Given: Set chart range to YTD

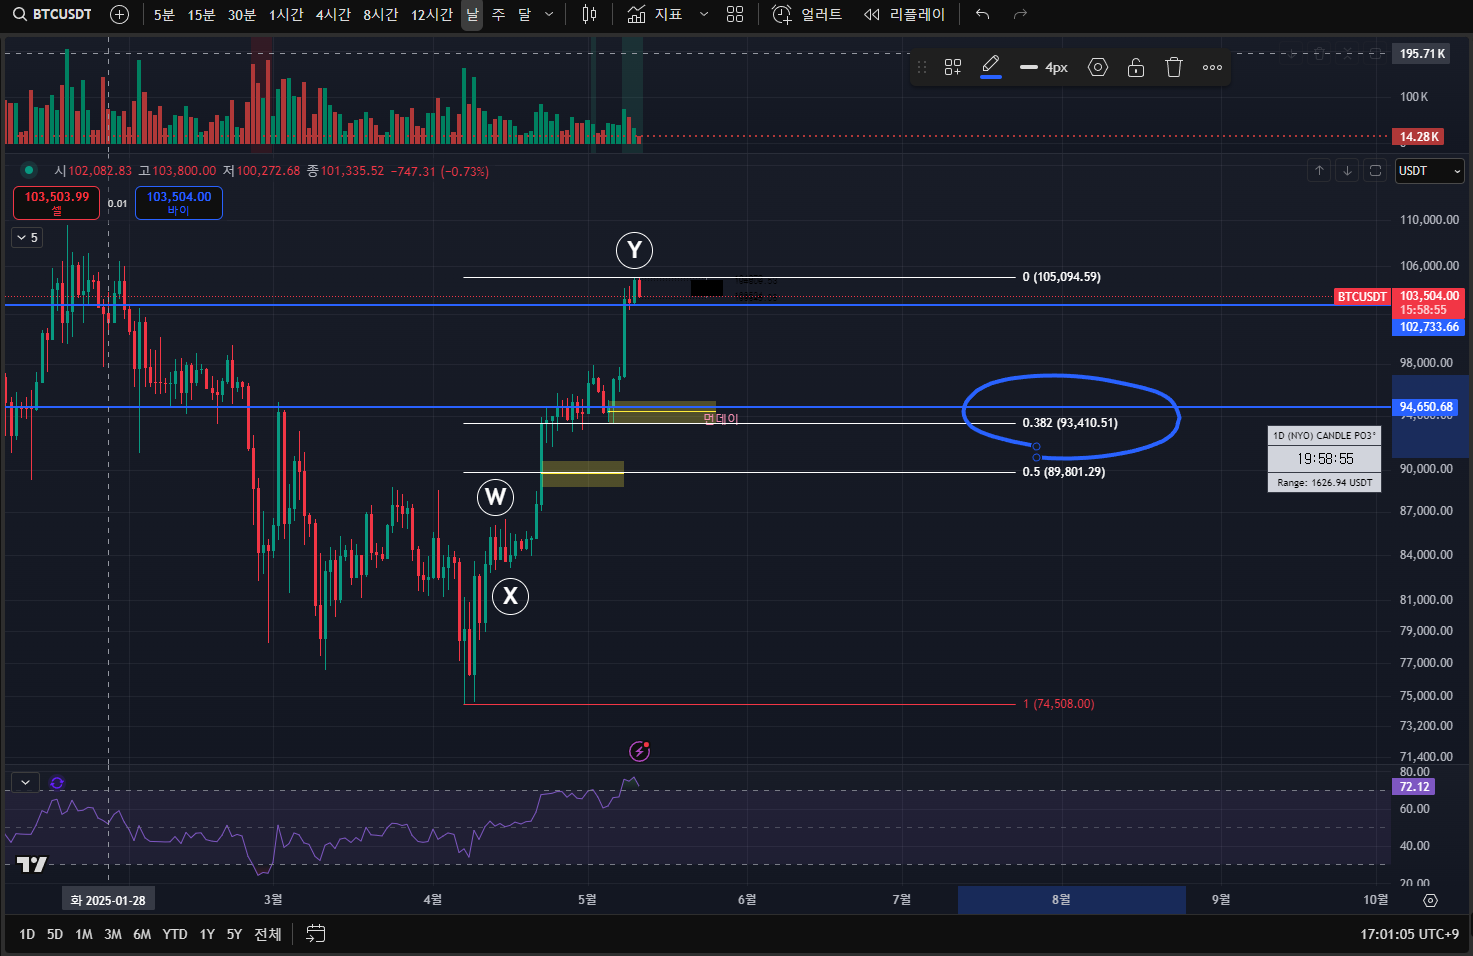Looking at the screenshot, I should [x=175, y=934].
